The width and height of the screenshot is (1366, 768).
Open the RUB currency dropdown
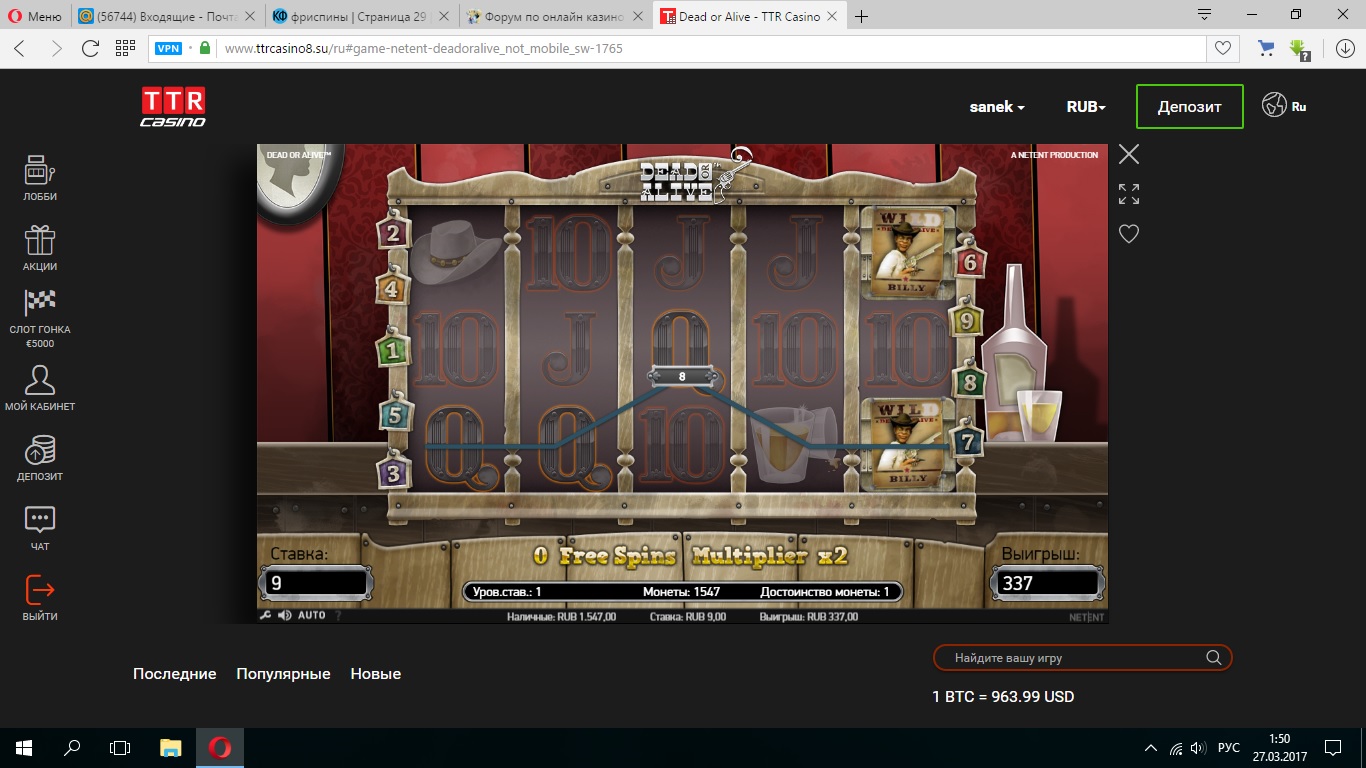[1086, 107]
